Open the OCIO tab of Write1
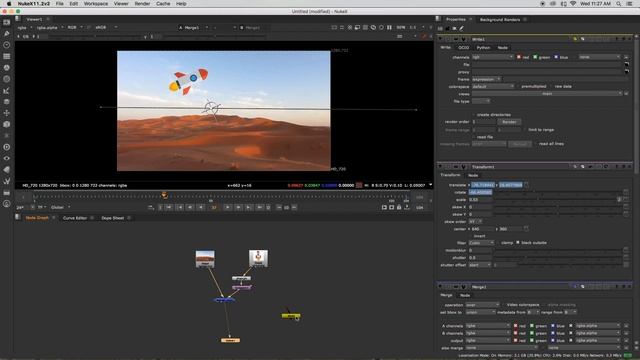The height and width of the screenshot is (360, 640). pyautogui.click(x=464, y=48)
